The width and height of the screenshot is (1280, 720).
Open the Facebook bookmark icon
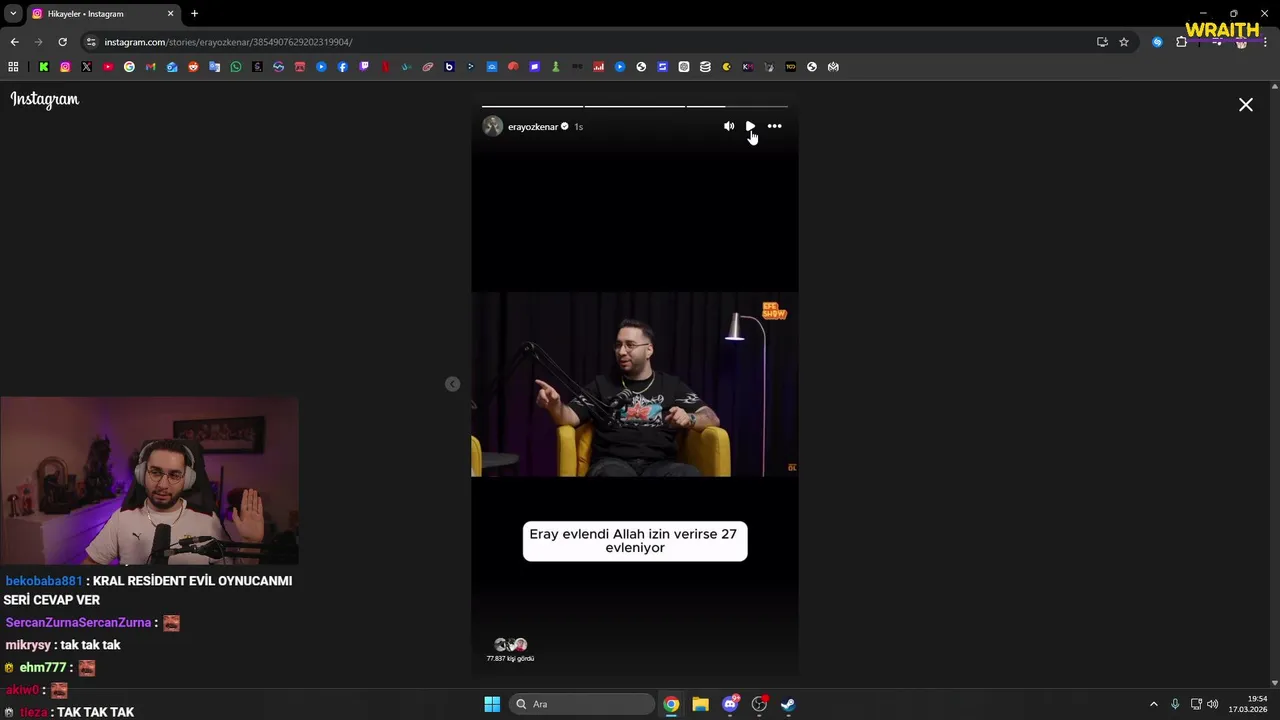tap(343, 67)
